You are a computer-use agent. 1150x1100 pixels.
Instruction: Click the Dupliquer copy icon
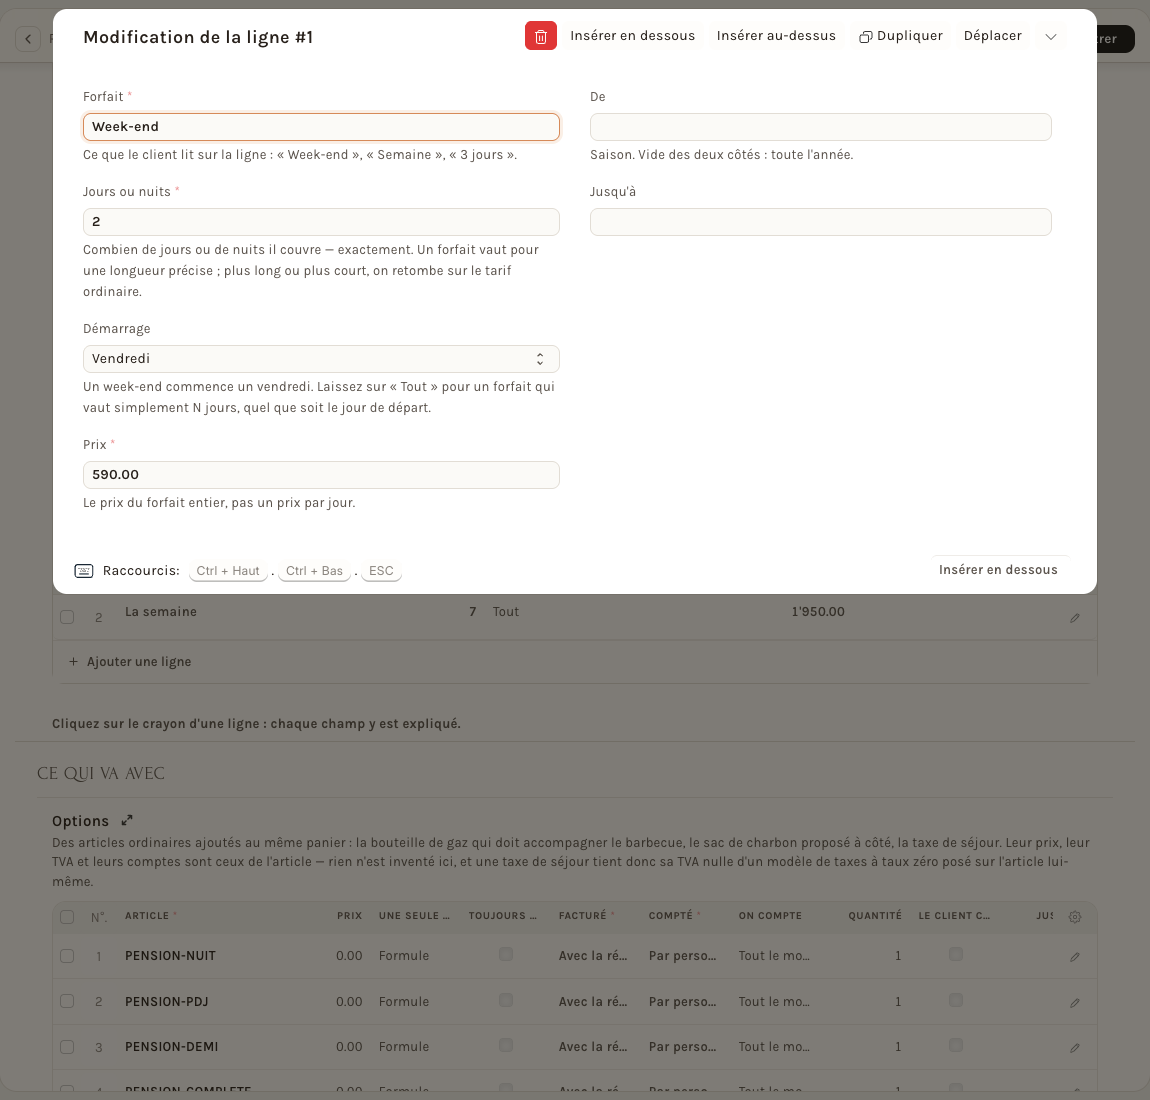click(865, 37)
